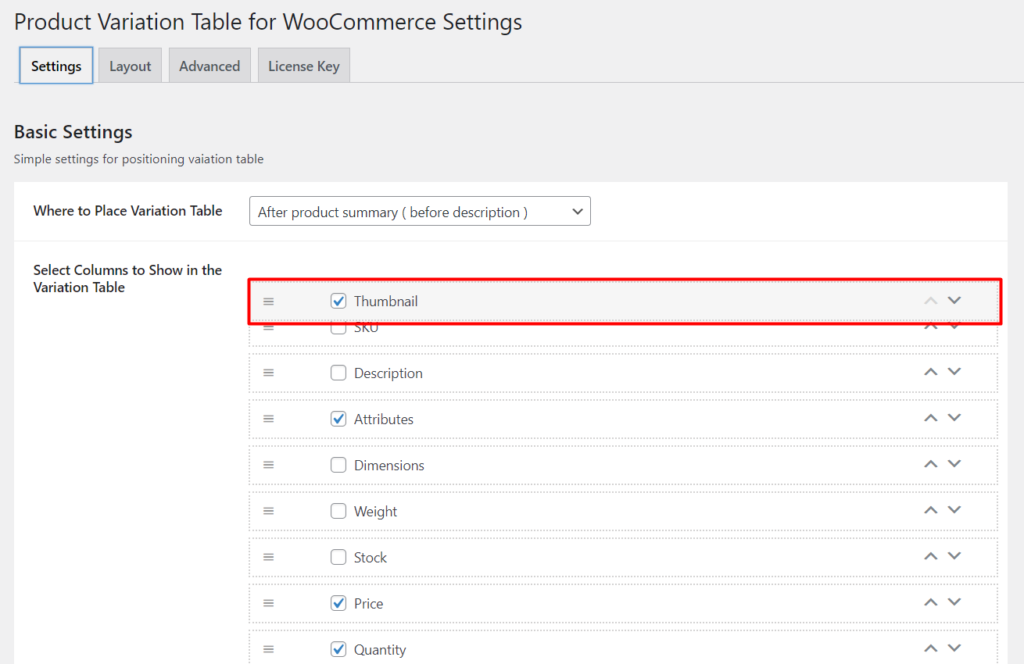This screenshot has width=1024, height=664.
Task: Click the down arrow on the Attributes row
Action: pos(954,418)
